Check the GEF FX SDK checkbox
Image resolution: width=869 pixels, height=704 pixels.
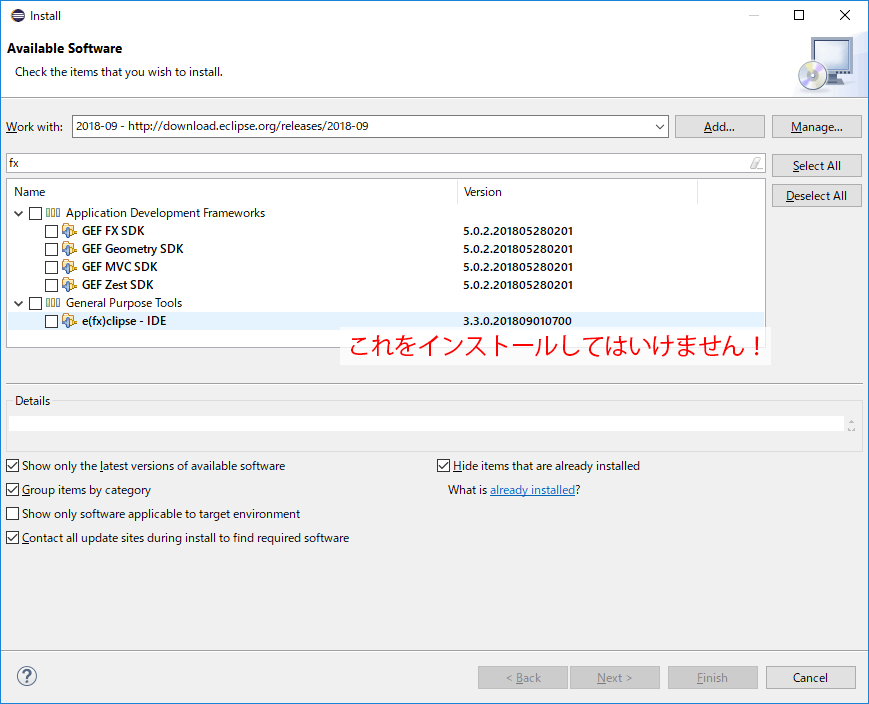(51, 231)
